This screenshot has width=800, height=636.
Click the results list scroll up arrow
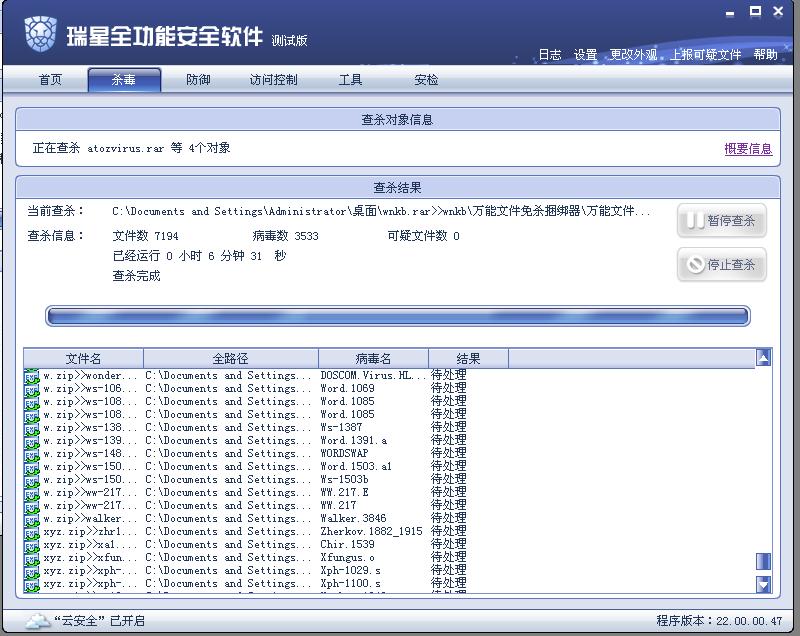point(763,358)
